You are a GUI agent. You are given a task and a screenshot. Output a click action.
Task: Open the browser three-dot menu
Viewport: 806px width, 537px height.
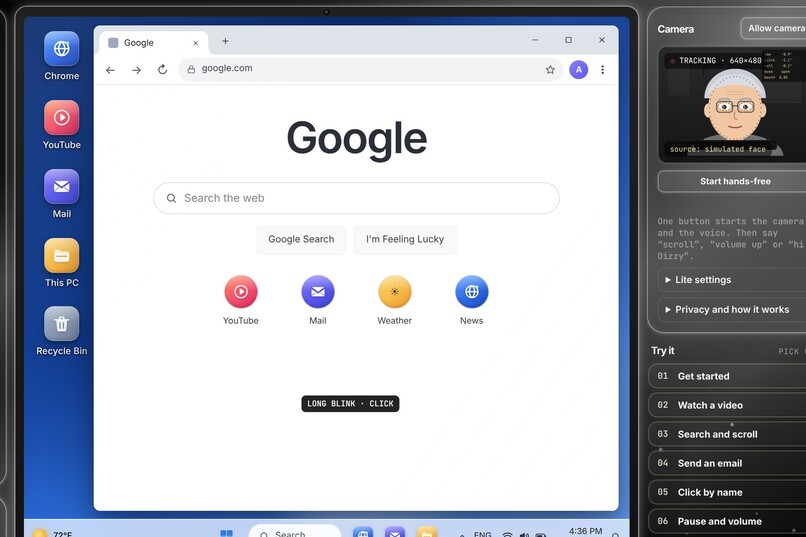[x=602, y=69]
